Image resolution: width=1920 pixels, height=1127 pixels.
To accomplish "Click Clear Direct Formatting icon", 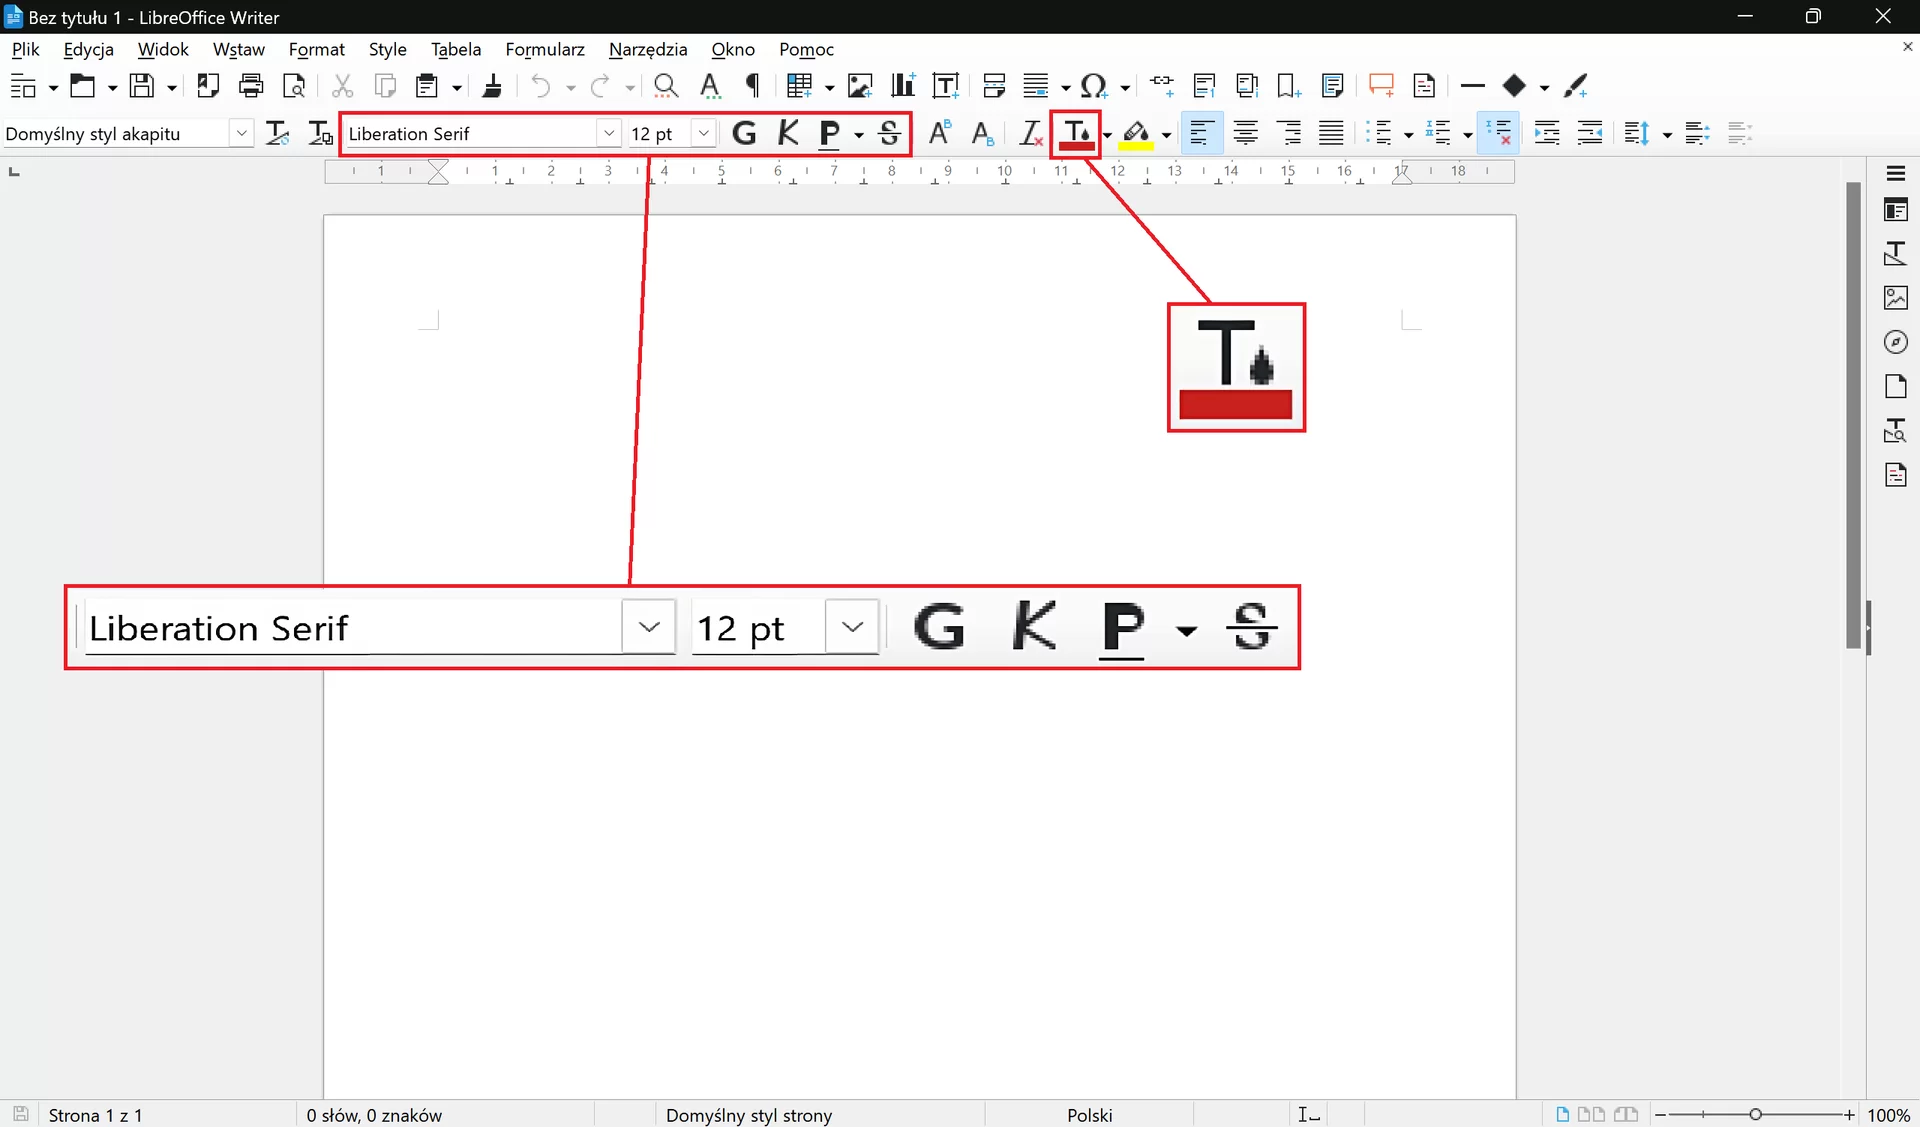I will click(1030, 133).
